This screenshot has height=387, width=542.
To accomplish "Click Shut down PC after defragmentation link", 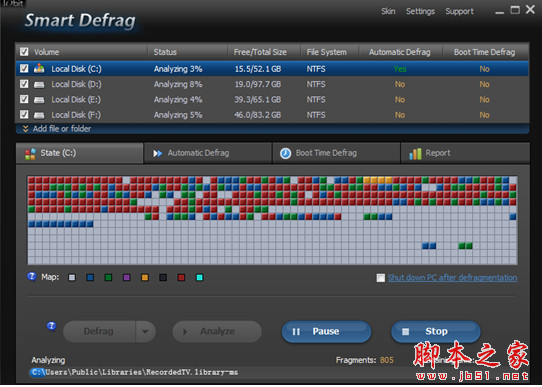I will click(452, 277).
